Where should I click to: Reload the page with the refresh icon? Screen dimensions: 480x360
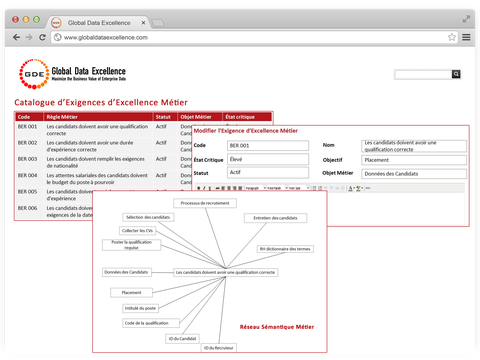pyautogui.click(x=42, y=37)
